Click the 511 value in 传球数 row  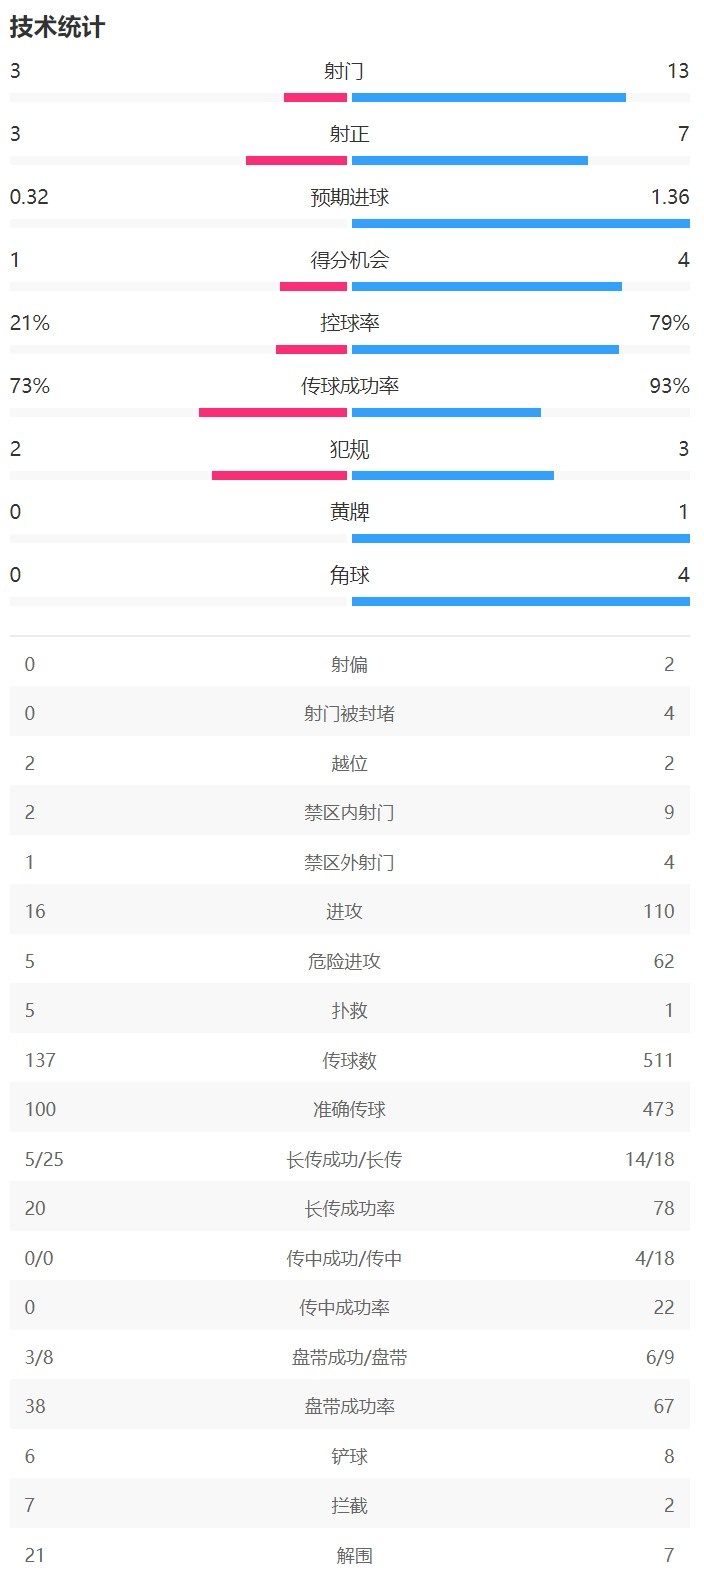[658, 1060]
